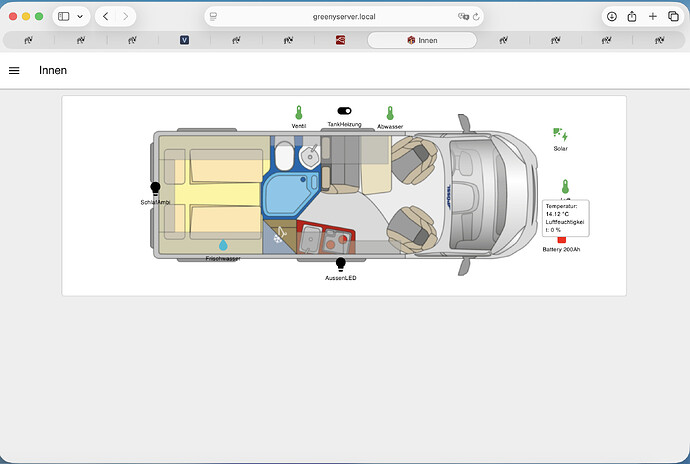Open the Share menu
This screenshot has height=464, width=690.
pyautogui.click(x=632, y=16)
